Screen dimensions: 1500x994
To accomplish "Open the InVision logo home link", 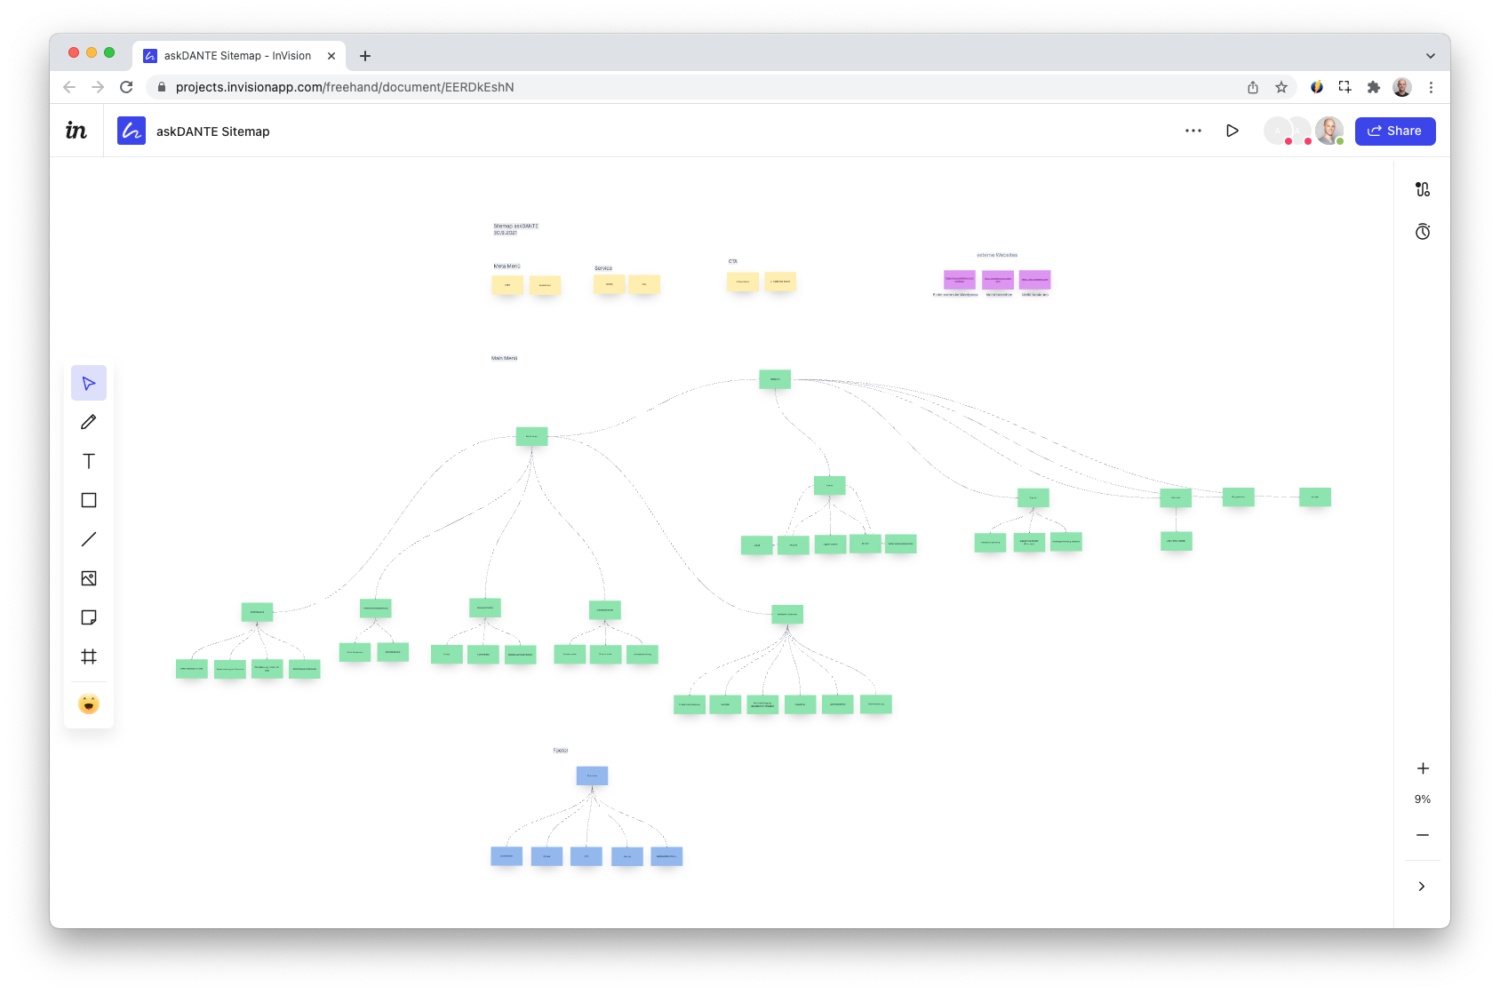I will (x=76, y=130).
